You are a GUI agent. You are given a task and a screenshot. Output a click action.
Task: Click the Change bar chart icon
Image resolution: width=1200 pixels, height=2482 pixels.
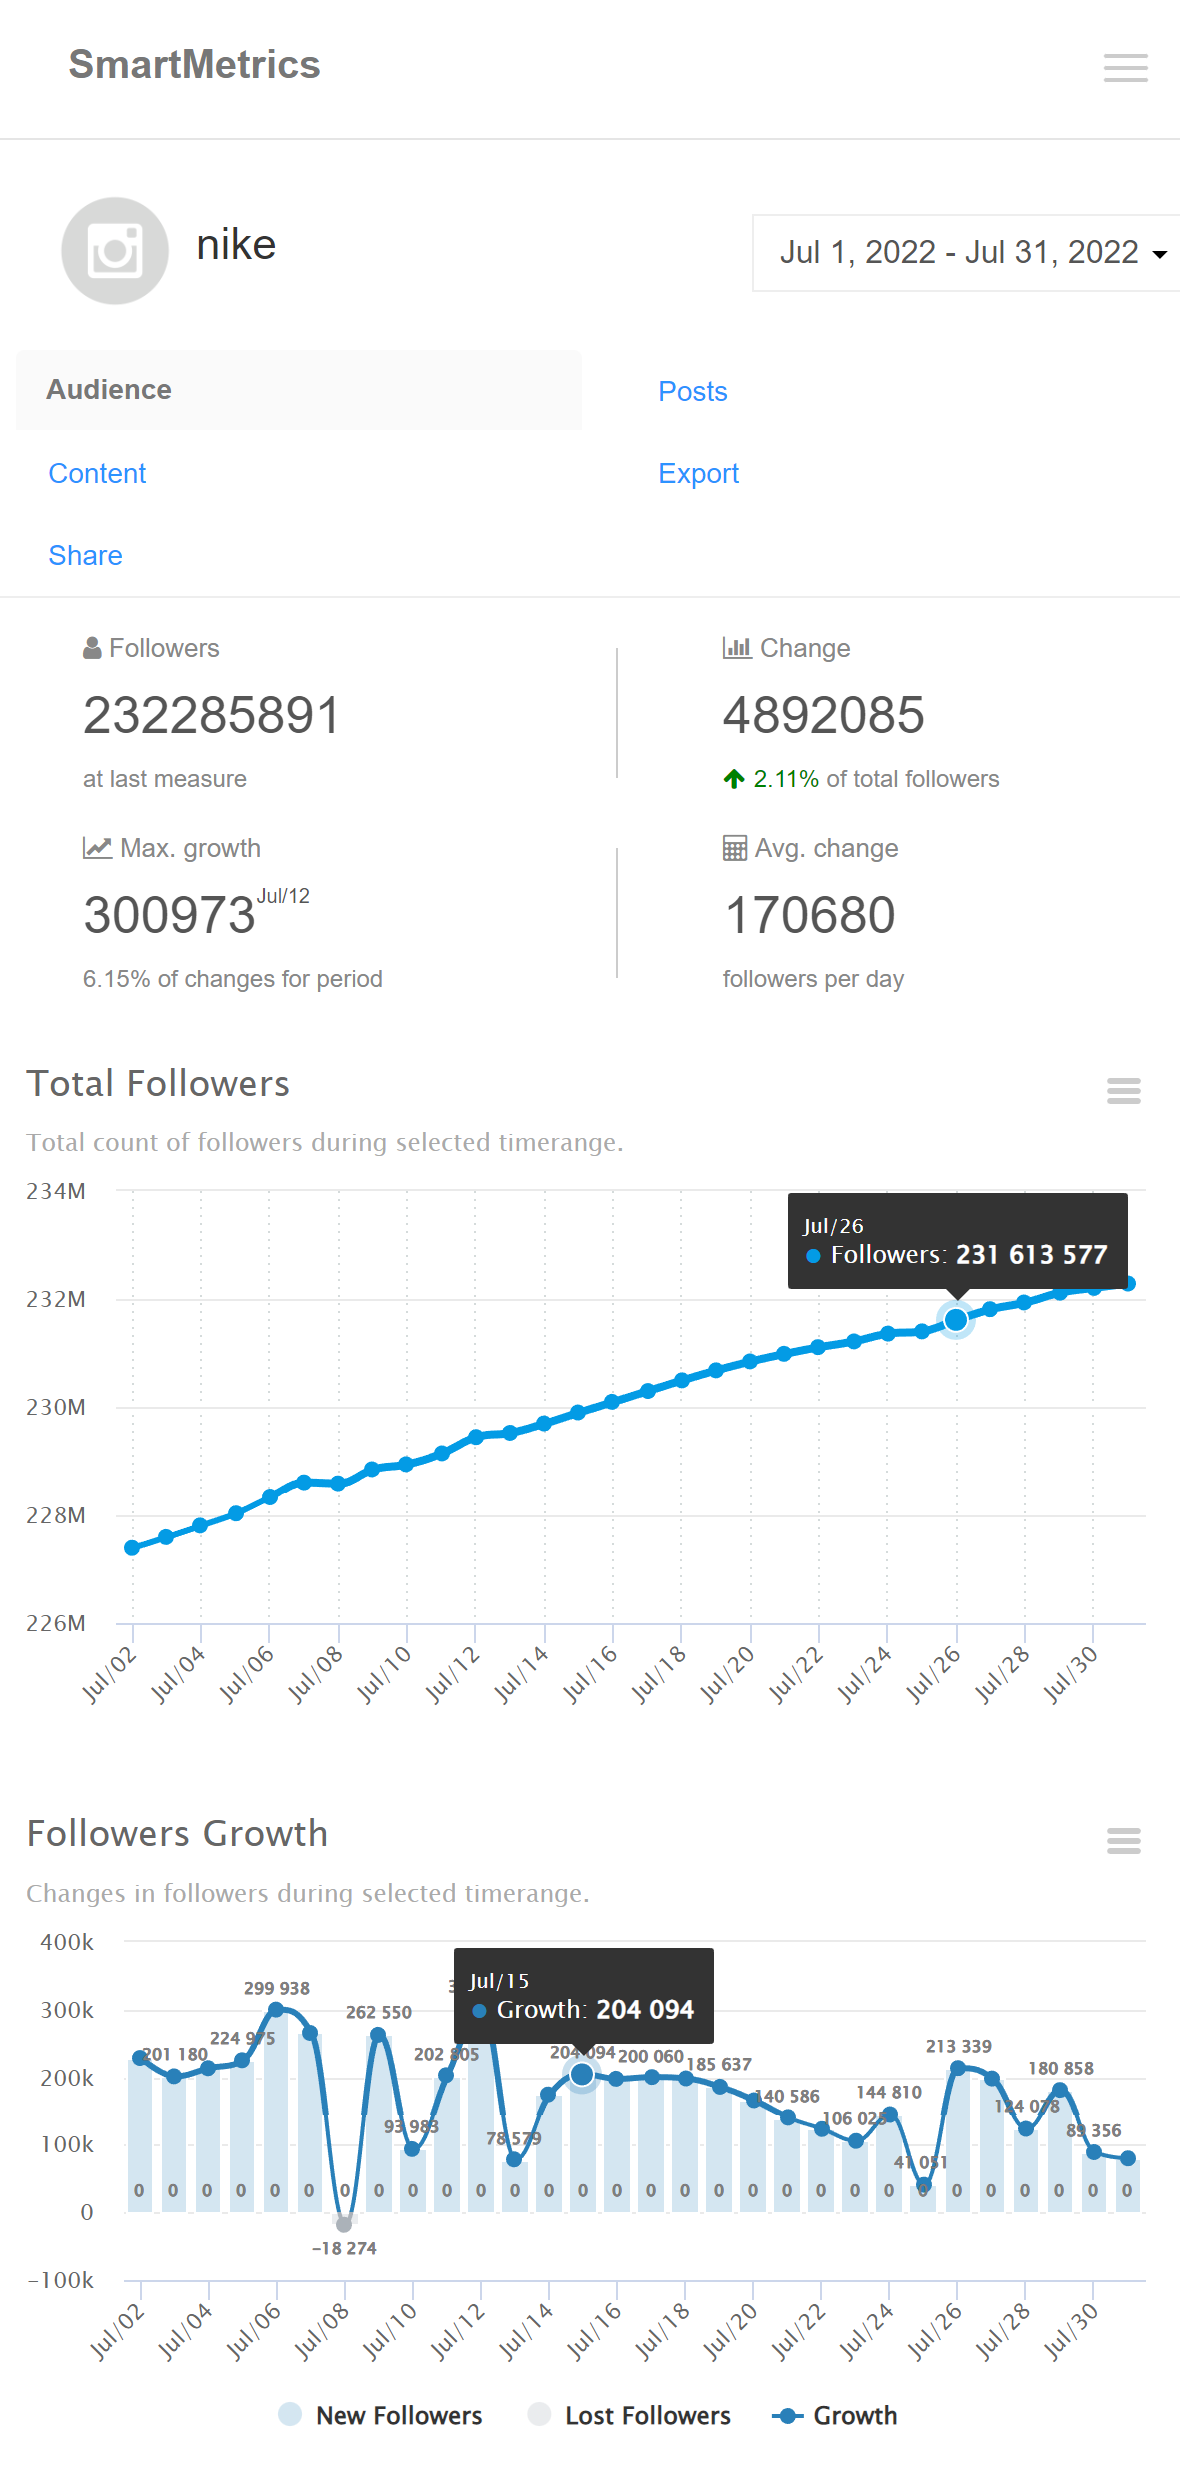736,648
